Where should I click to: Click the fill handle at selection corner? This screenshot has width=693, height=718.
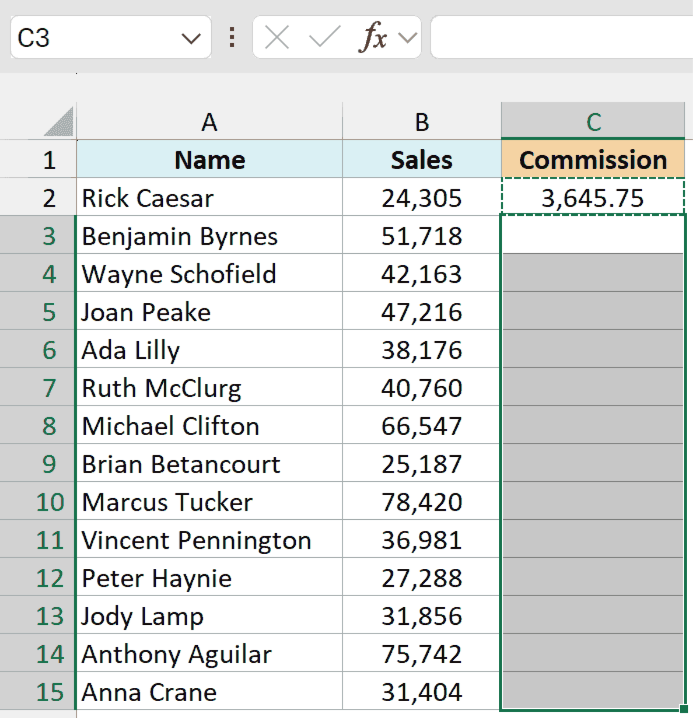coord(684,709)
